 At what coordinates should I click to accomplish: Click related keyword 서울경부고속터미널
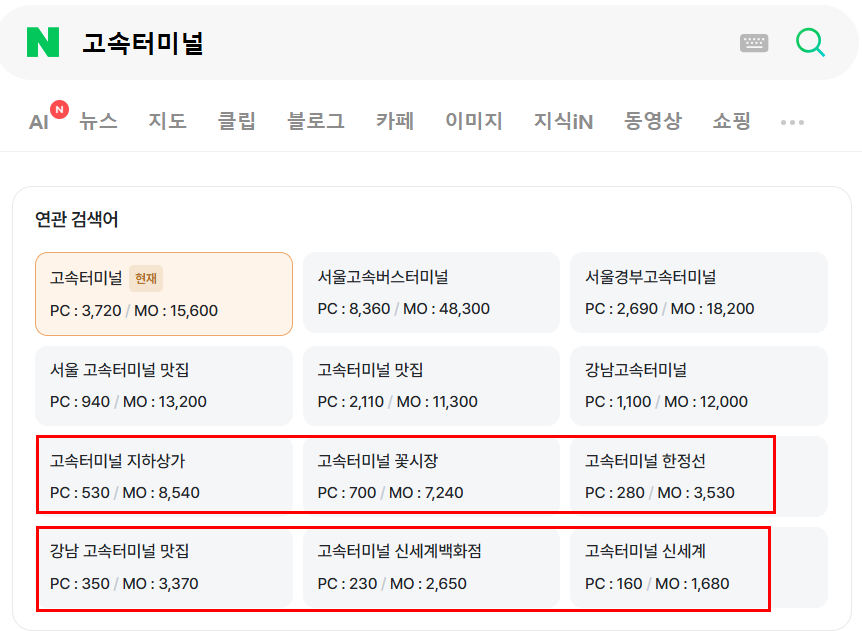[699, 292]
